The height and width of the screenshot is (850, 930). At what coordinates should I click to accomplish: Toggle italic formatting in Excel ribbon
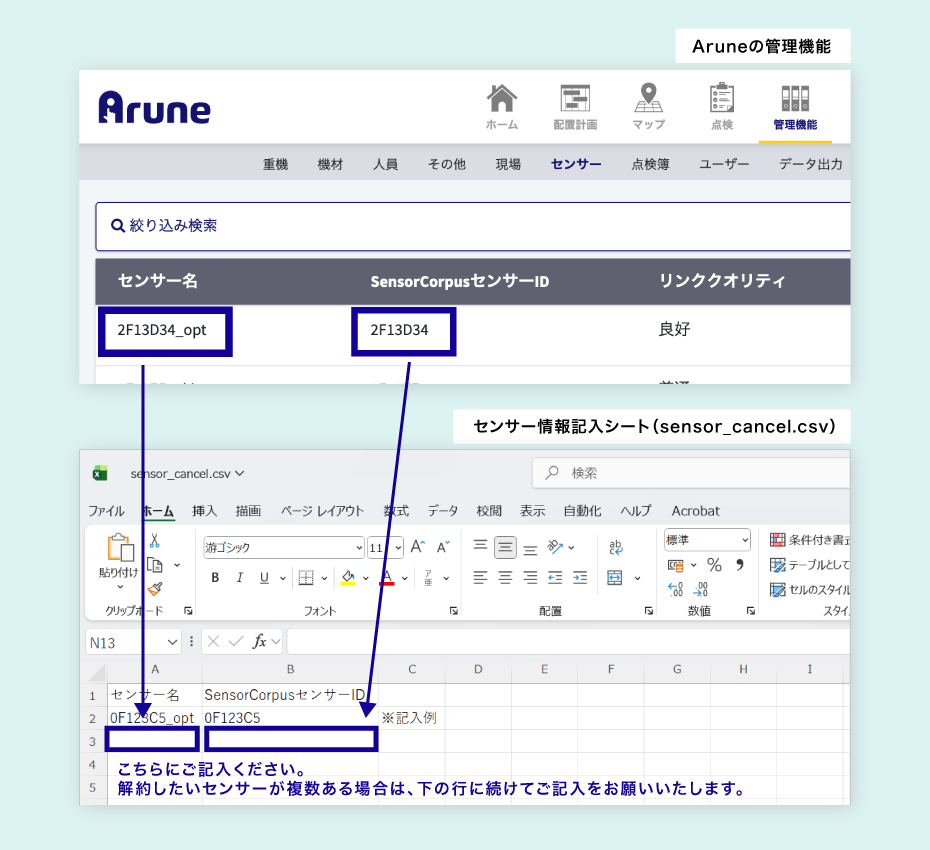(x=240, y=578)
